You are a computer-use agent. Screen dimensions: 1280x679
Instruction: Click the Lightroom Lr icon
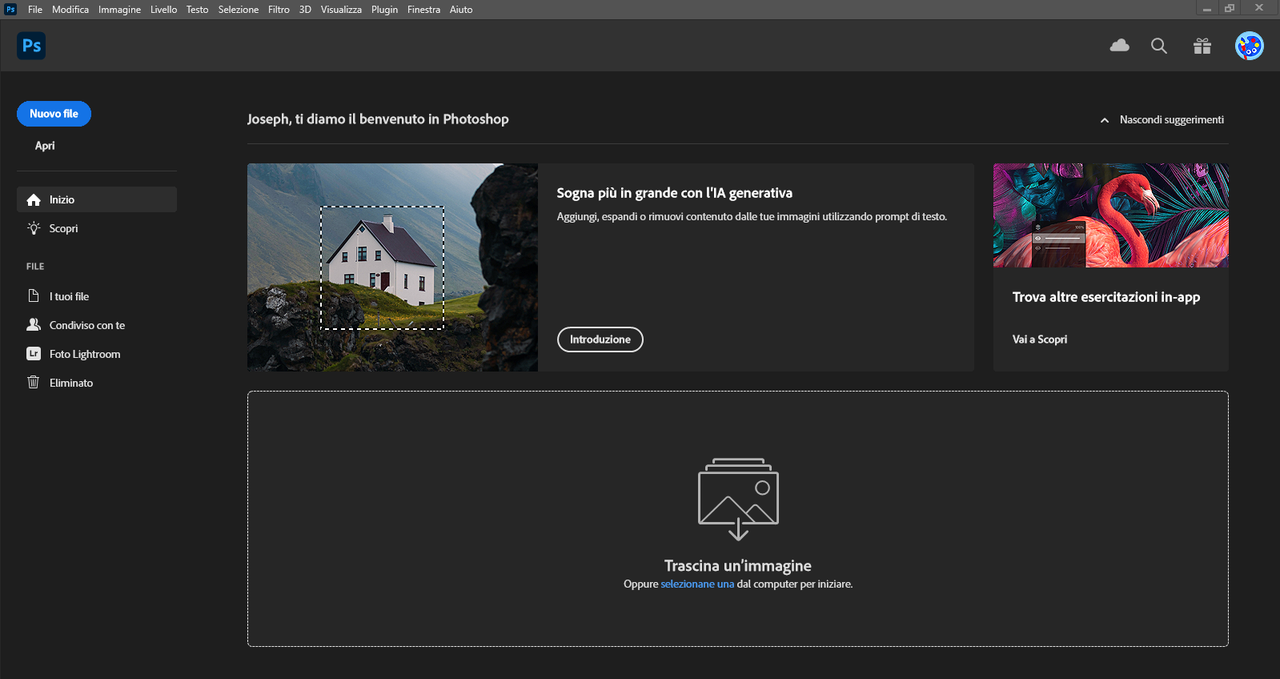click(33, 354)
